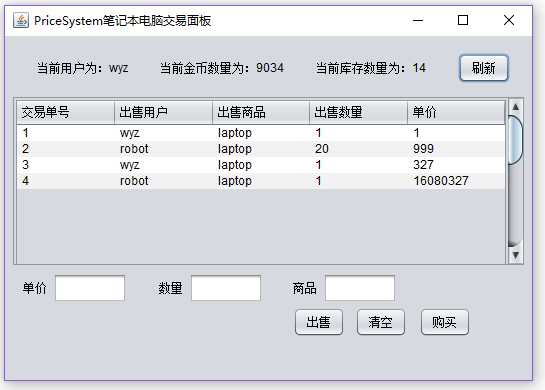Minimize the PriceSystem window
The width and height of the screenshot is (545, 390).
[x=418, y=20]
